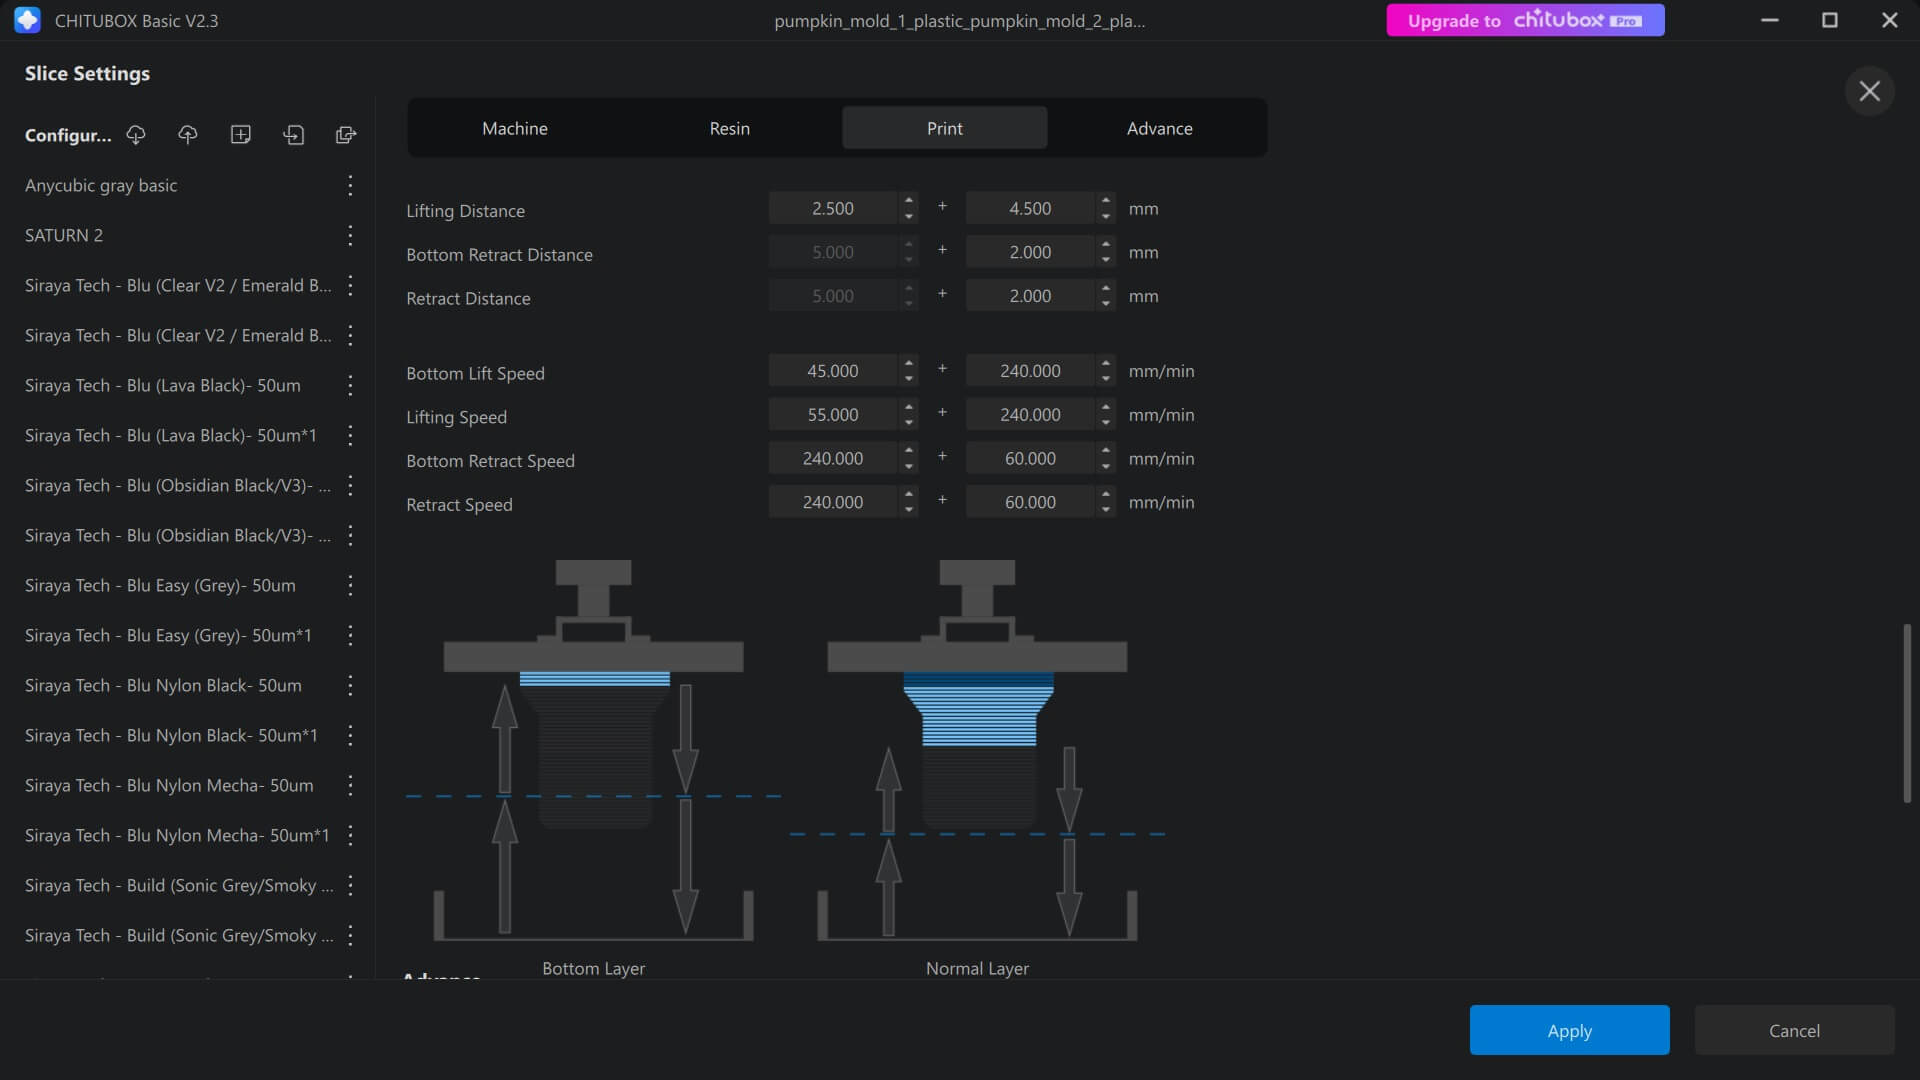
Task: Decrease first Lifting Distance value with down arrow
Action: 909,217
